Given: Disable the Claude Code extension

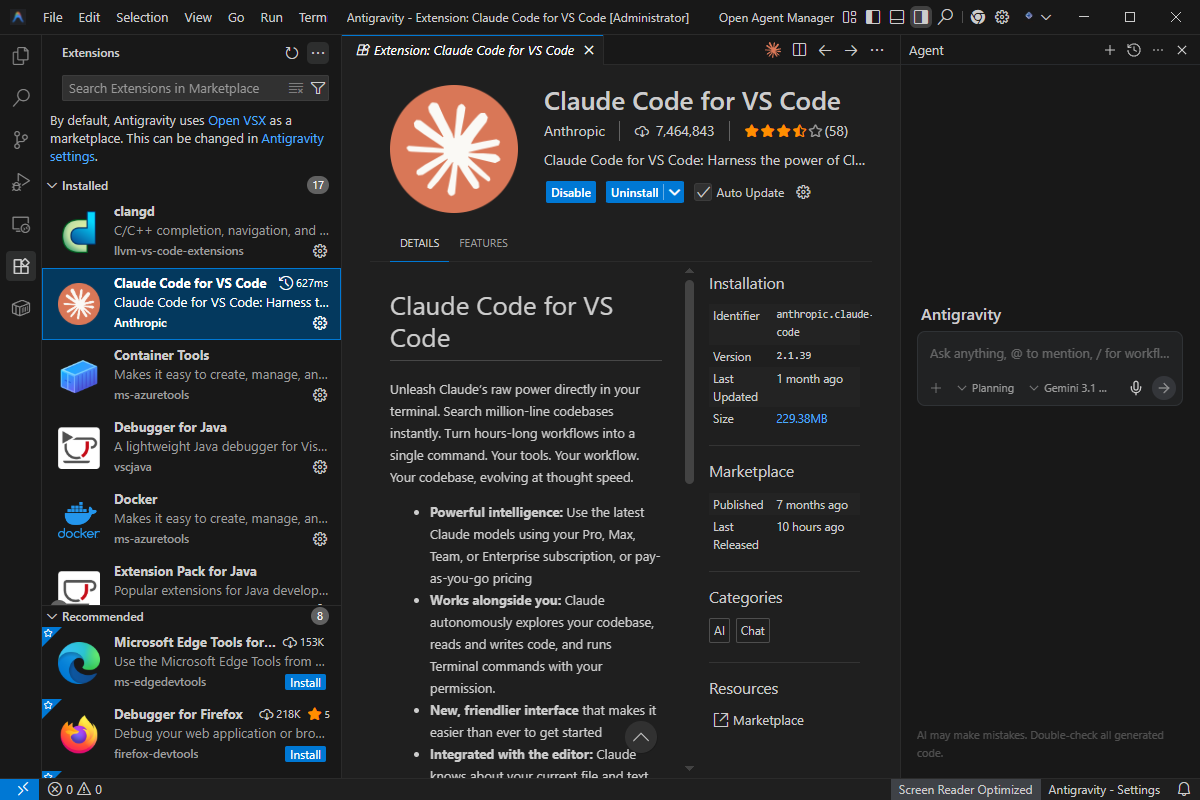Looking at the screenshot, I should tap(571, 192).
